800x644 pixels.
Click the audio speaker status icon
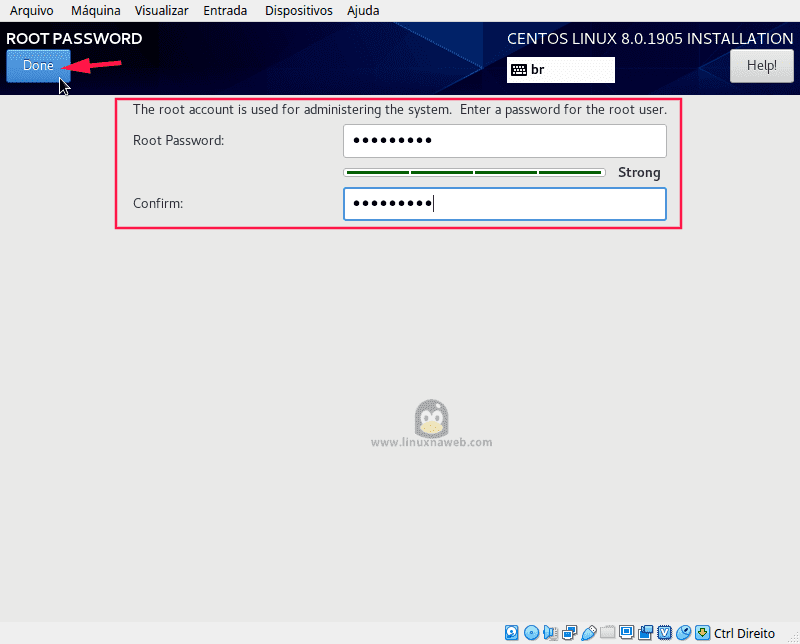tap(551, 633)
